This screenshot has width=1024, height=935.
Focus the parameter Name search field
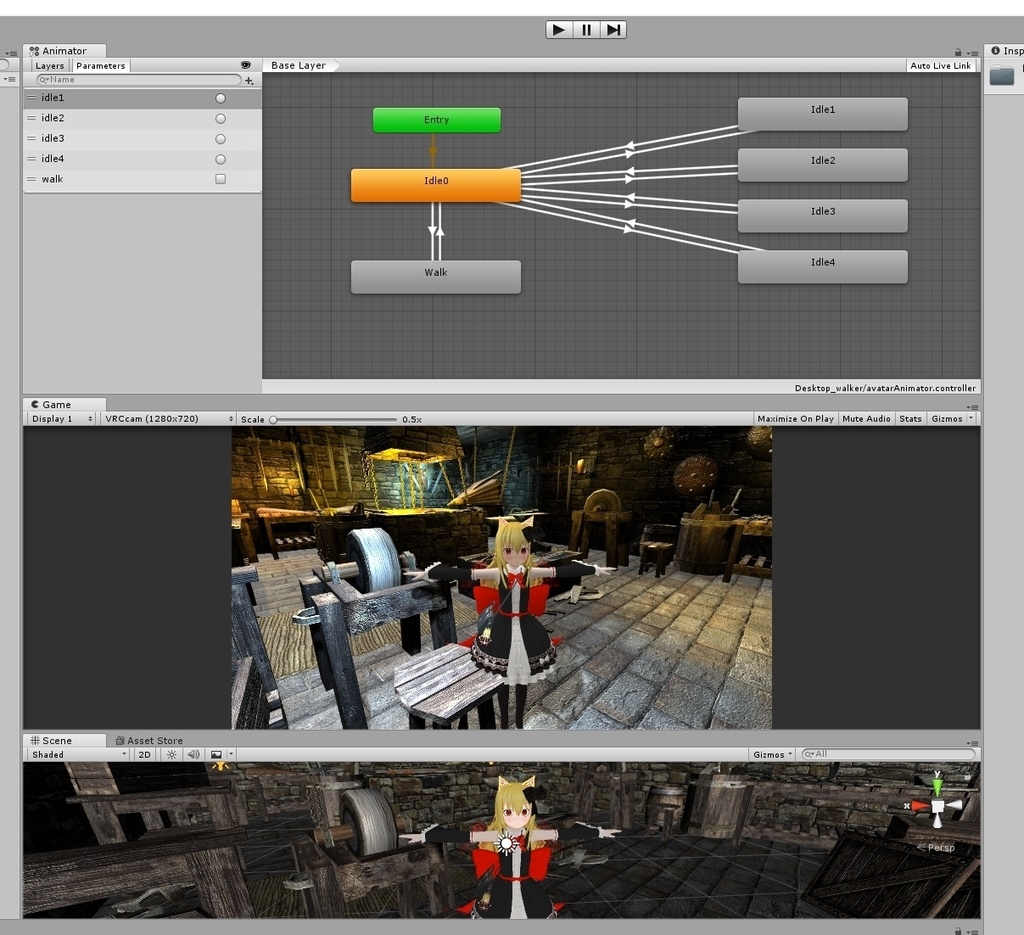138,80
